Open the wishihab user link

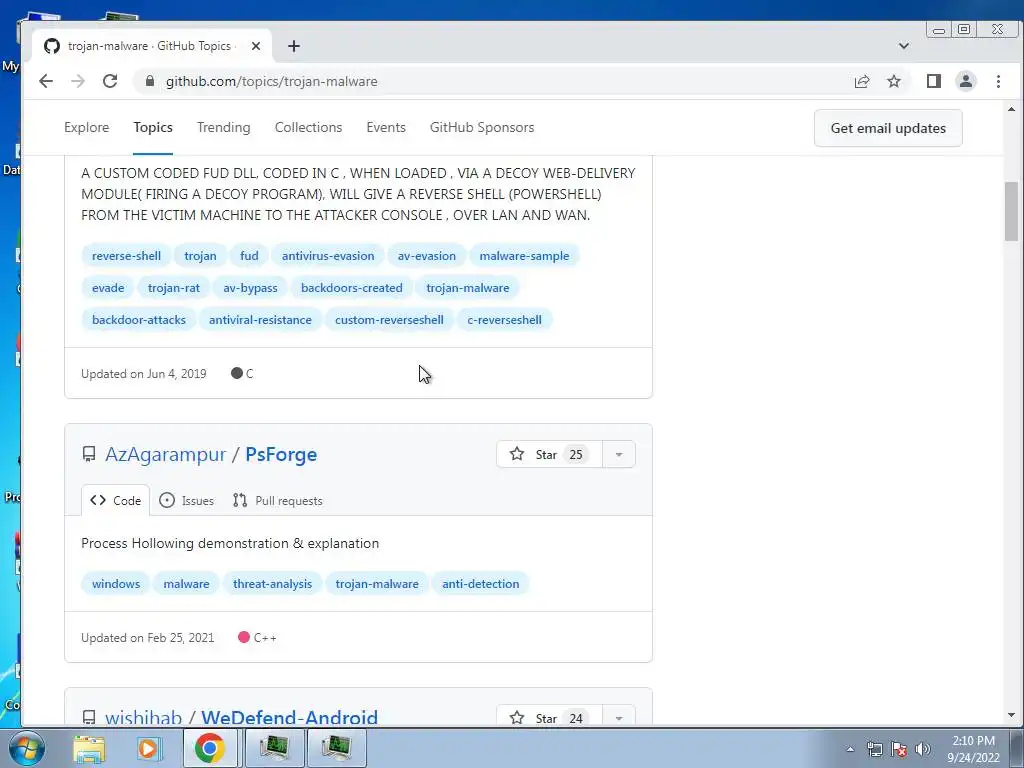[x=144, y=717]
